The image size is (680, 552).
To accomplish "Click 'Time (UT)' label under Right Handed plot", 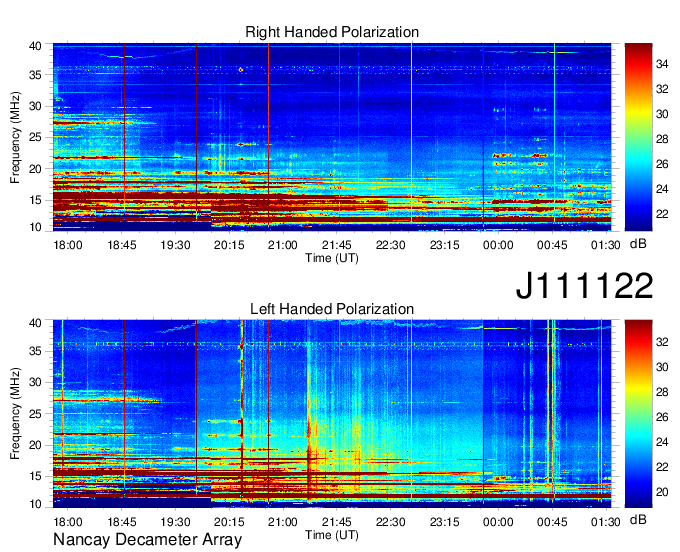I will [332, 258].
